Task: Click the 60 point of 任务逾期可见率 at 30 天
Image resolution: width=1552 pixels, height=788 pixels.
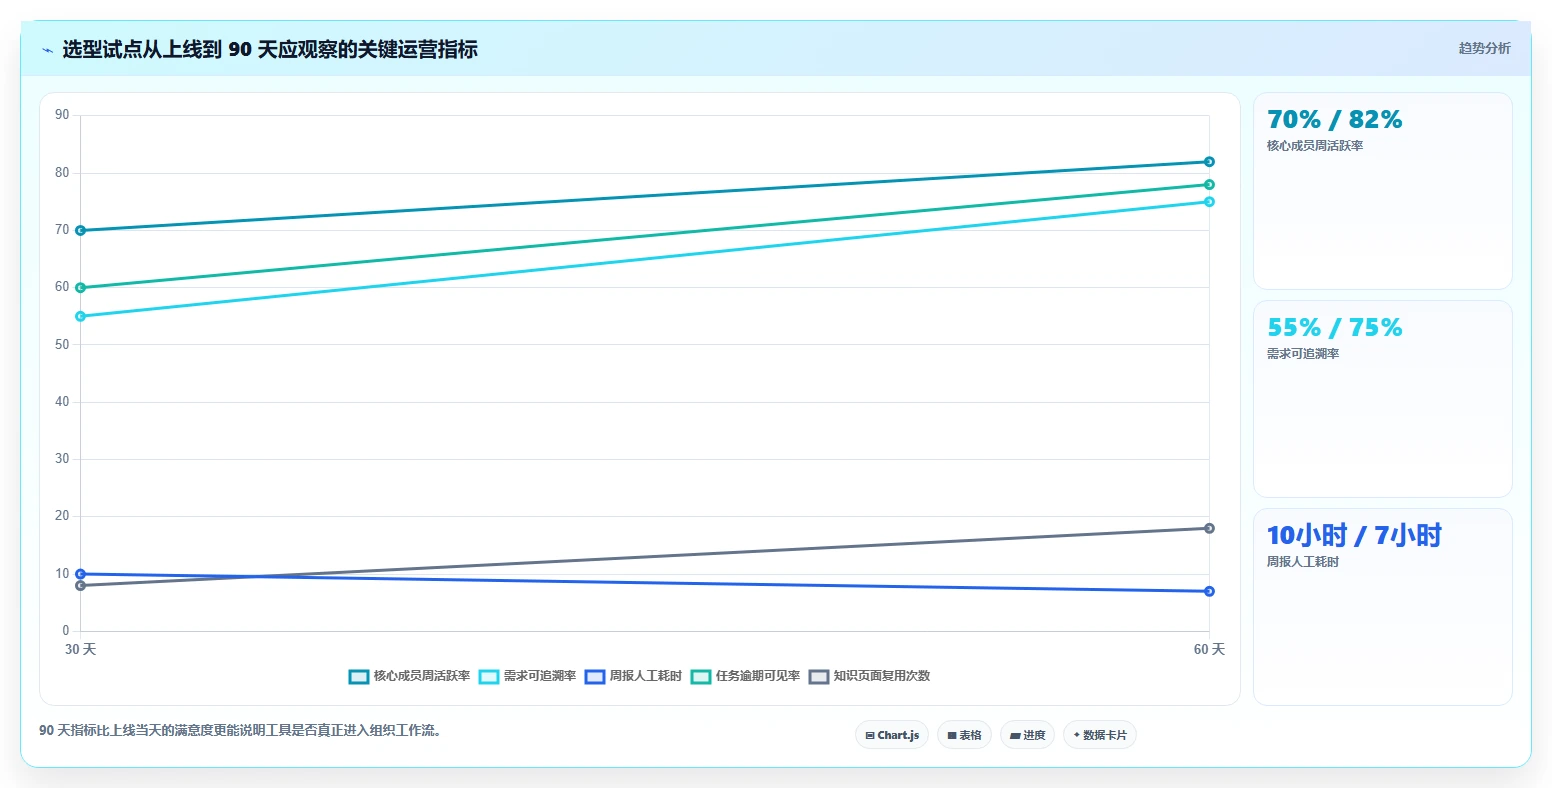Action: (x=80, y=288)
